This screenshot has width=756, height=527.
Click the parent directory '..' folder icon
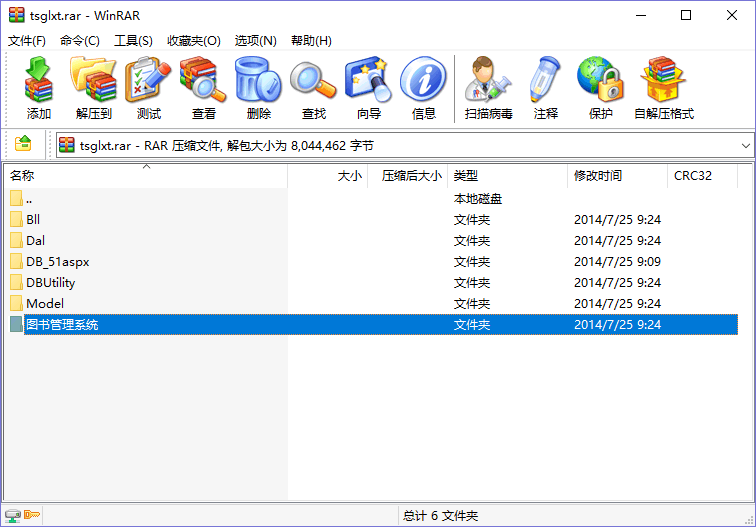click(16, 198)
